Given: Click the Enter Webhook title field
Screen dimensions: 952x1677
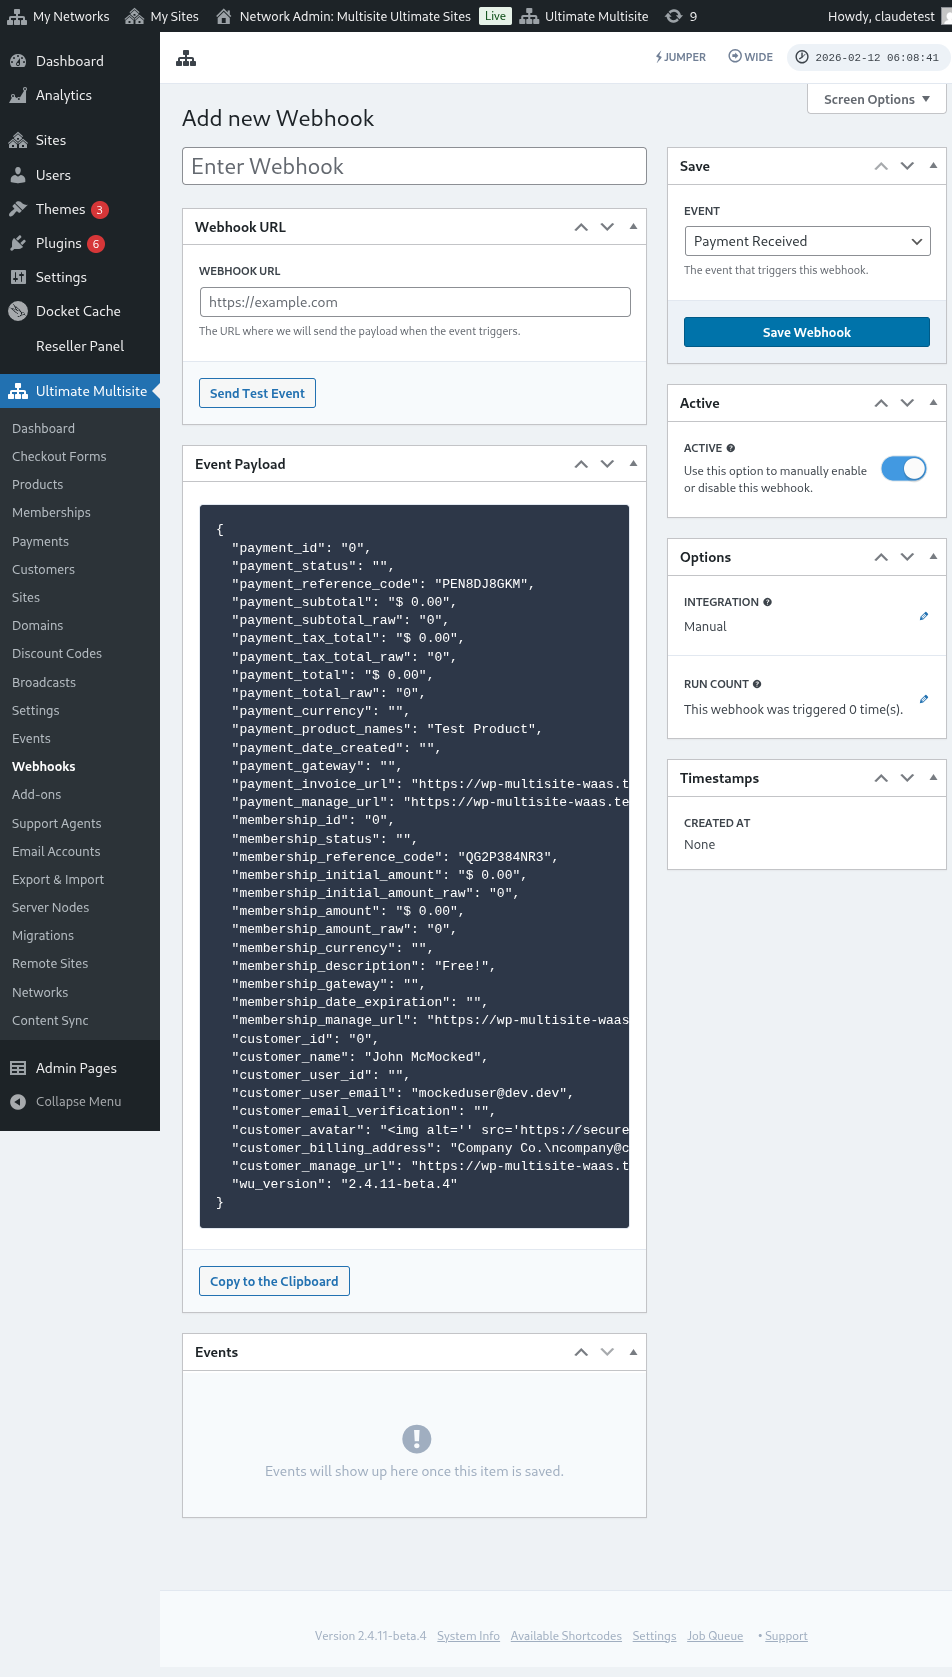Looking at the screenshot, I should click(414, 166).
